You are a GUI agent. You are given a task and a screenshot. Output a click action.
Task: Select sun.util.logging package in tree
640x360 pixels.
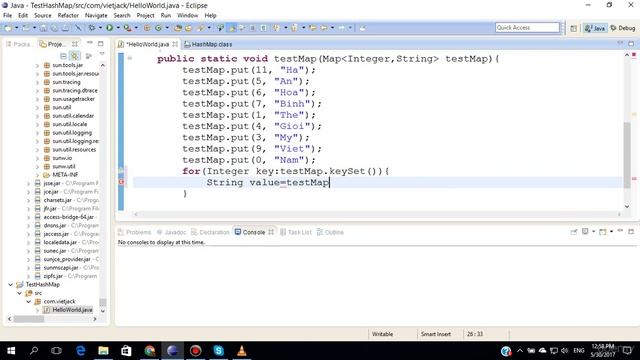click(72, 133)
